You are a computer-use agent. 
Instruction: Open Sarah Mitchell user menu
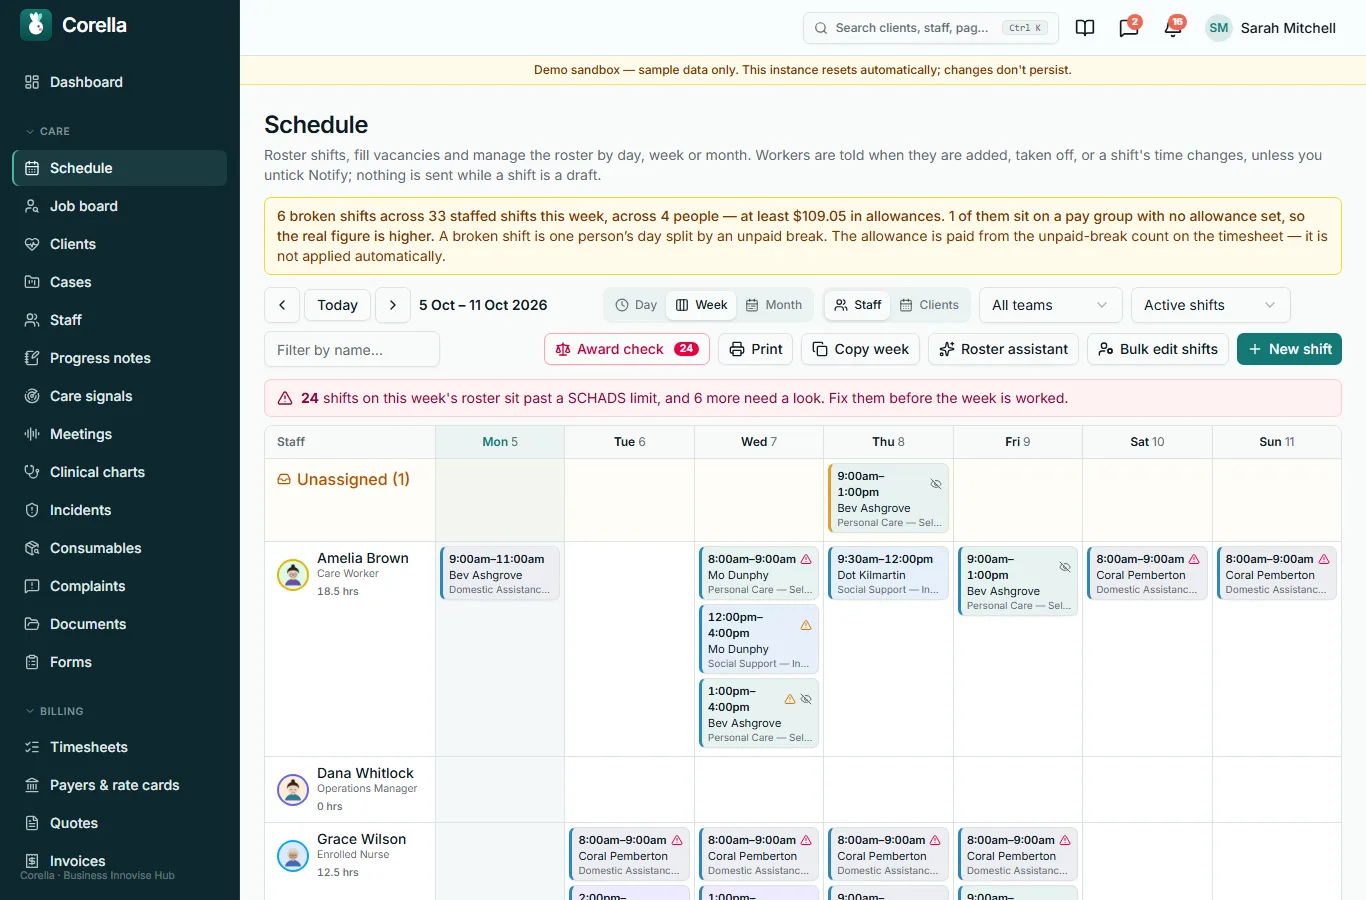[x=1271, y=28]
